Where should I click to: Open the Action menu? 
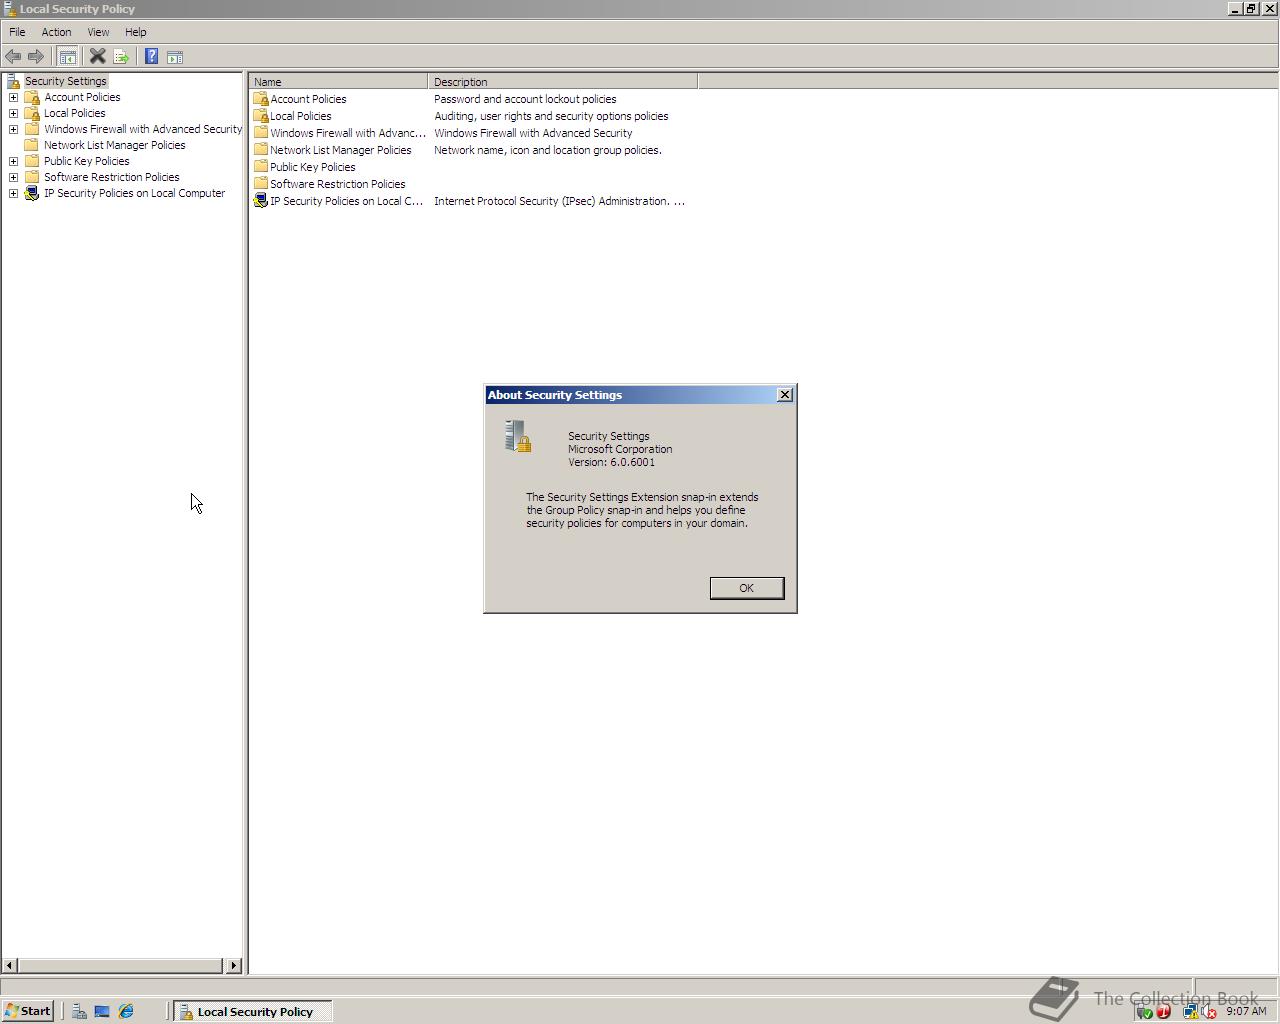(x=56, y=32)
